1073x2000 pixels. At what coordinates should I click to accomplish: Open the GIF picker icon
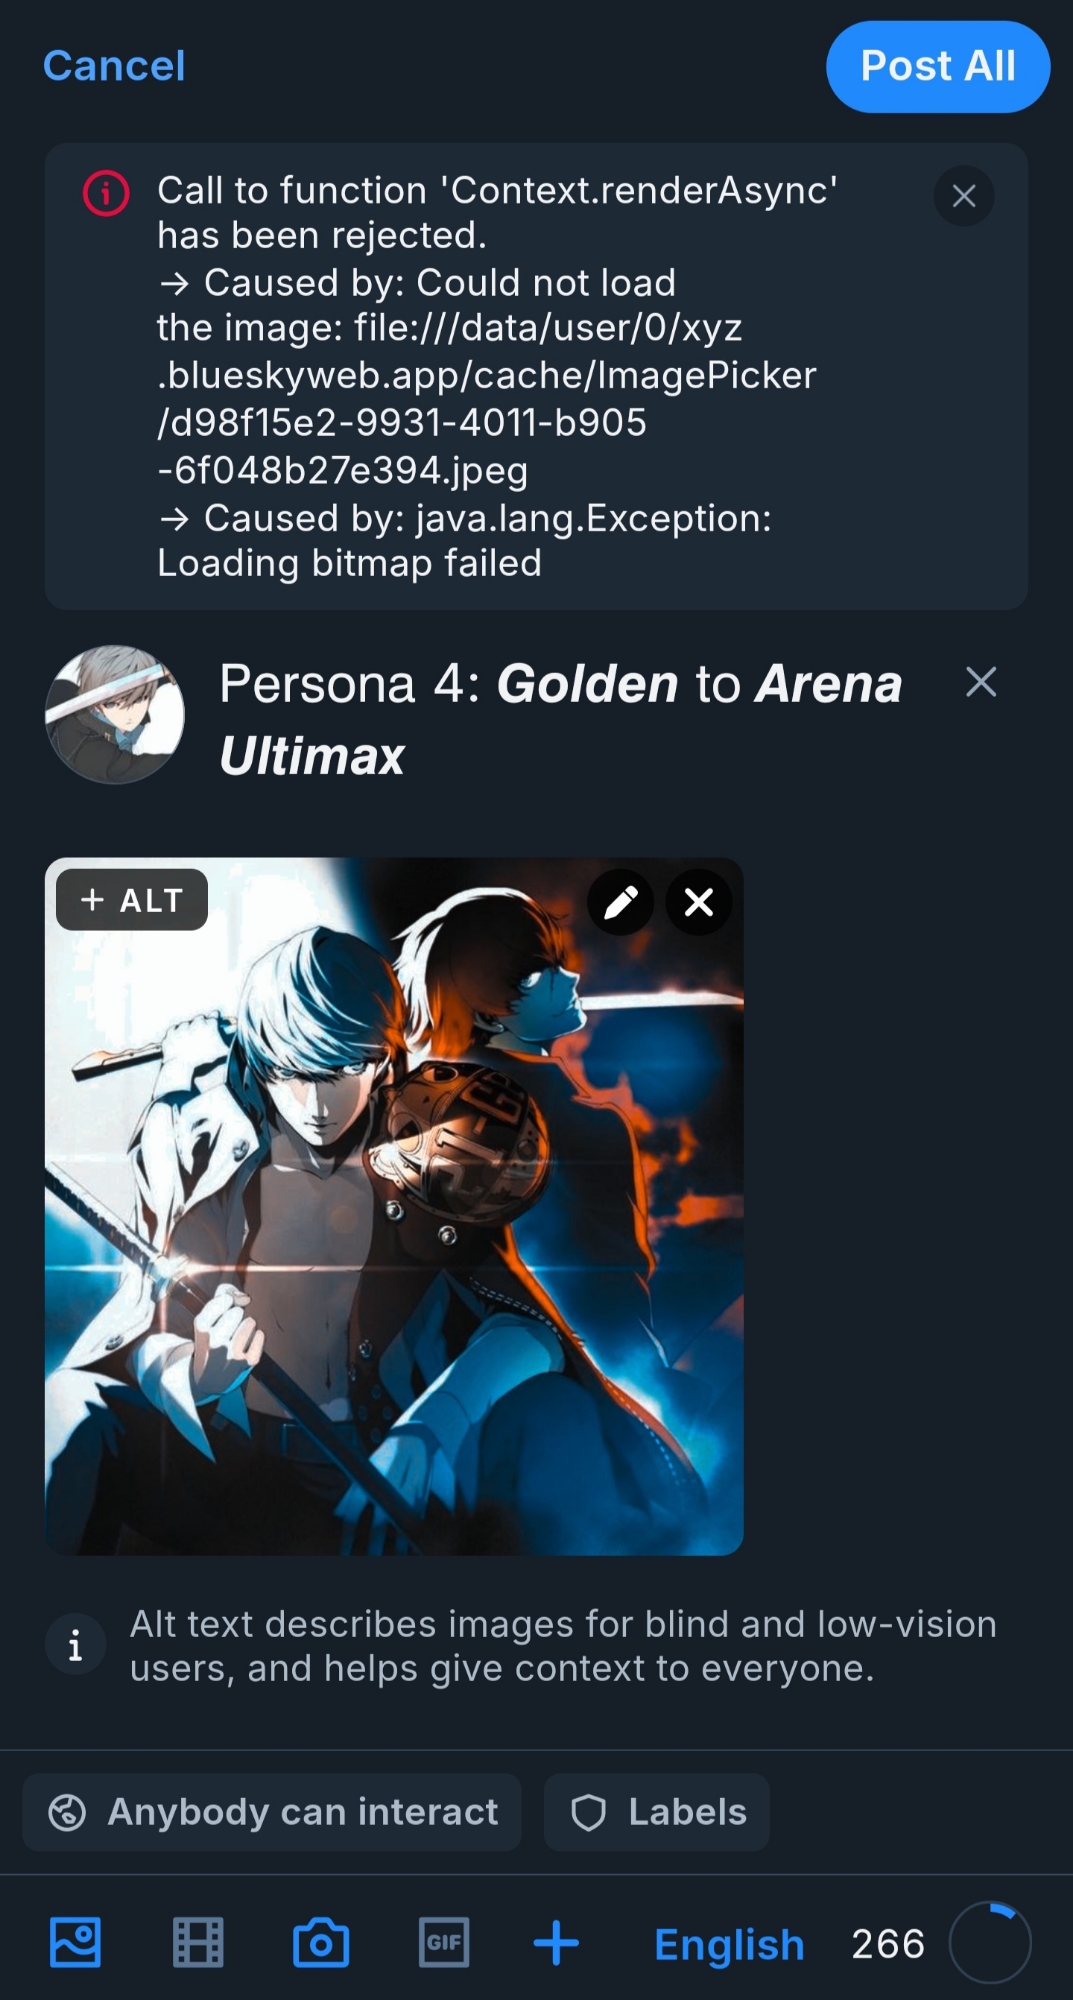click(444, 1943)
